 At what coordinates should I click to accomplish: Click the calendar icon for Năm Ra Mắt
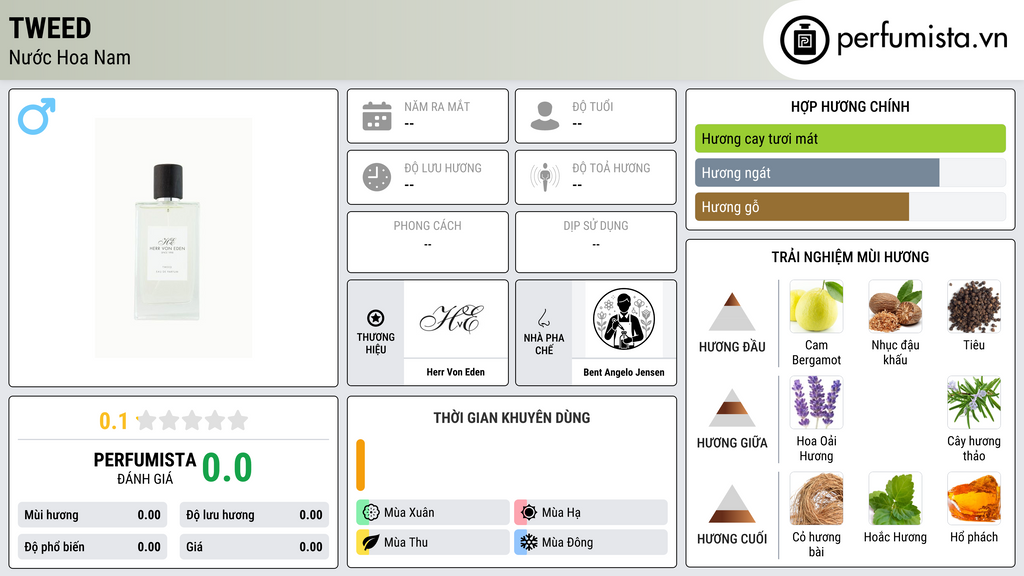(377, 116)
